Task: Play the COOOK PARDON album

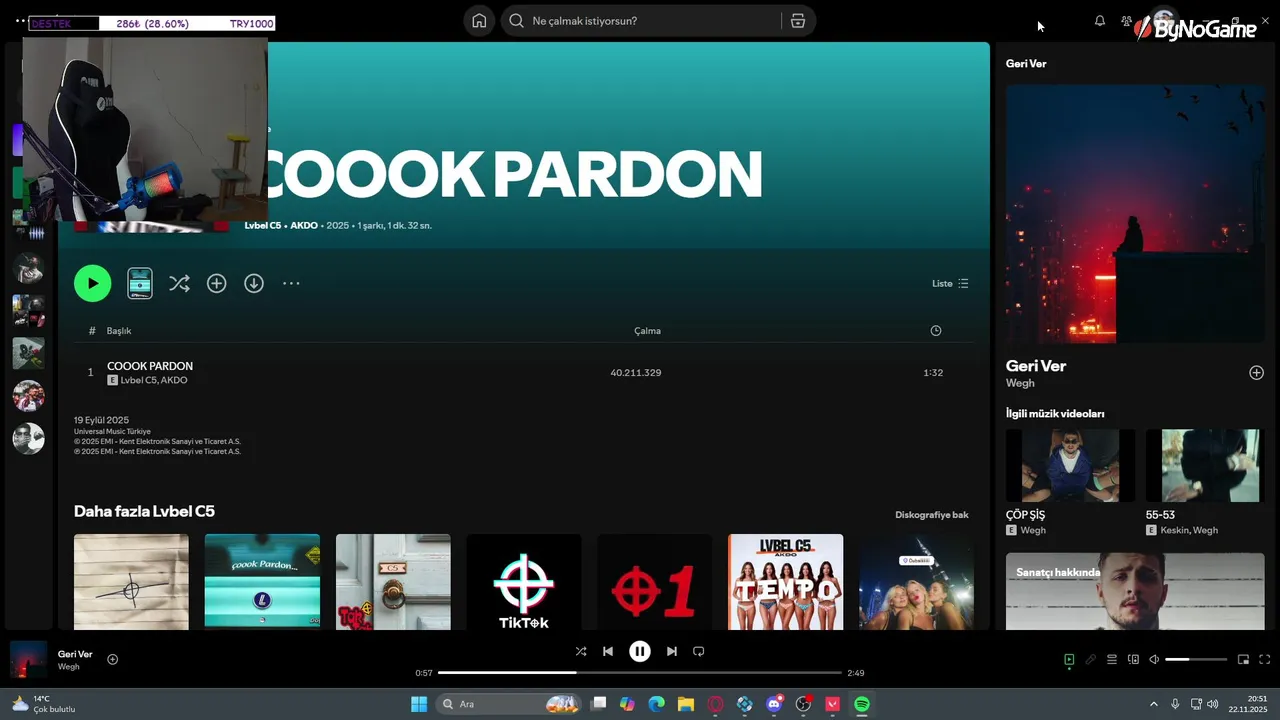Action: [92, 283]
